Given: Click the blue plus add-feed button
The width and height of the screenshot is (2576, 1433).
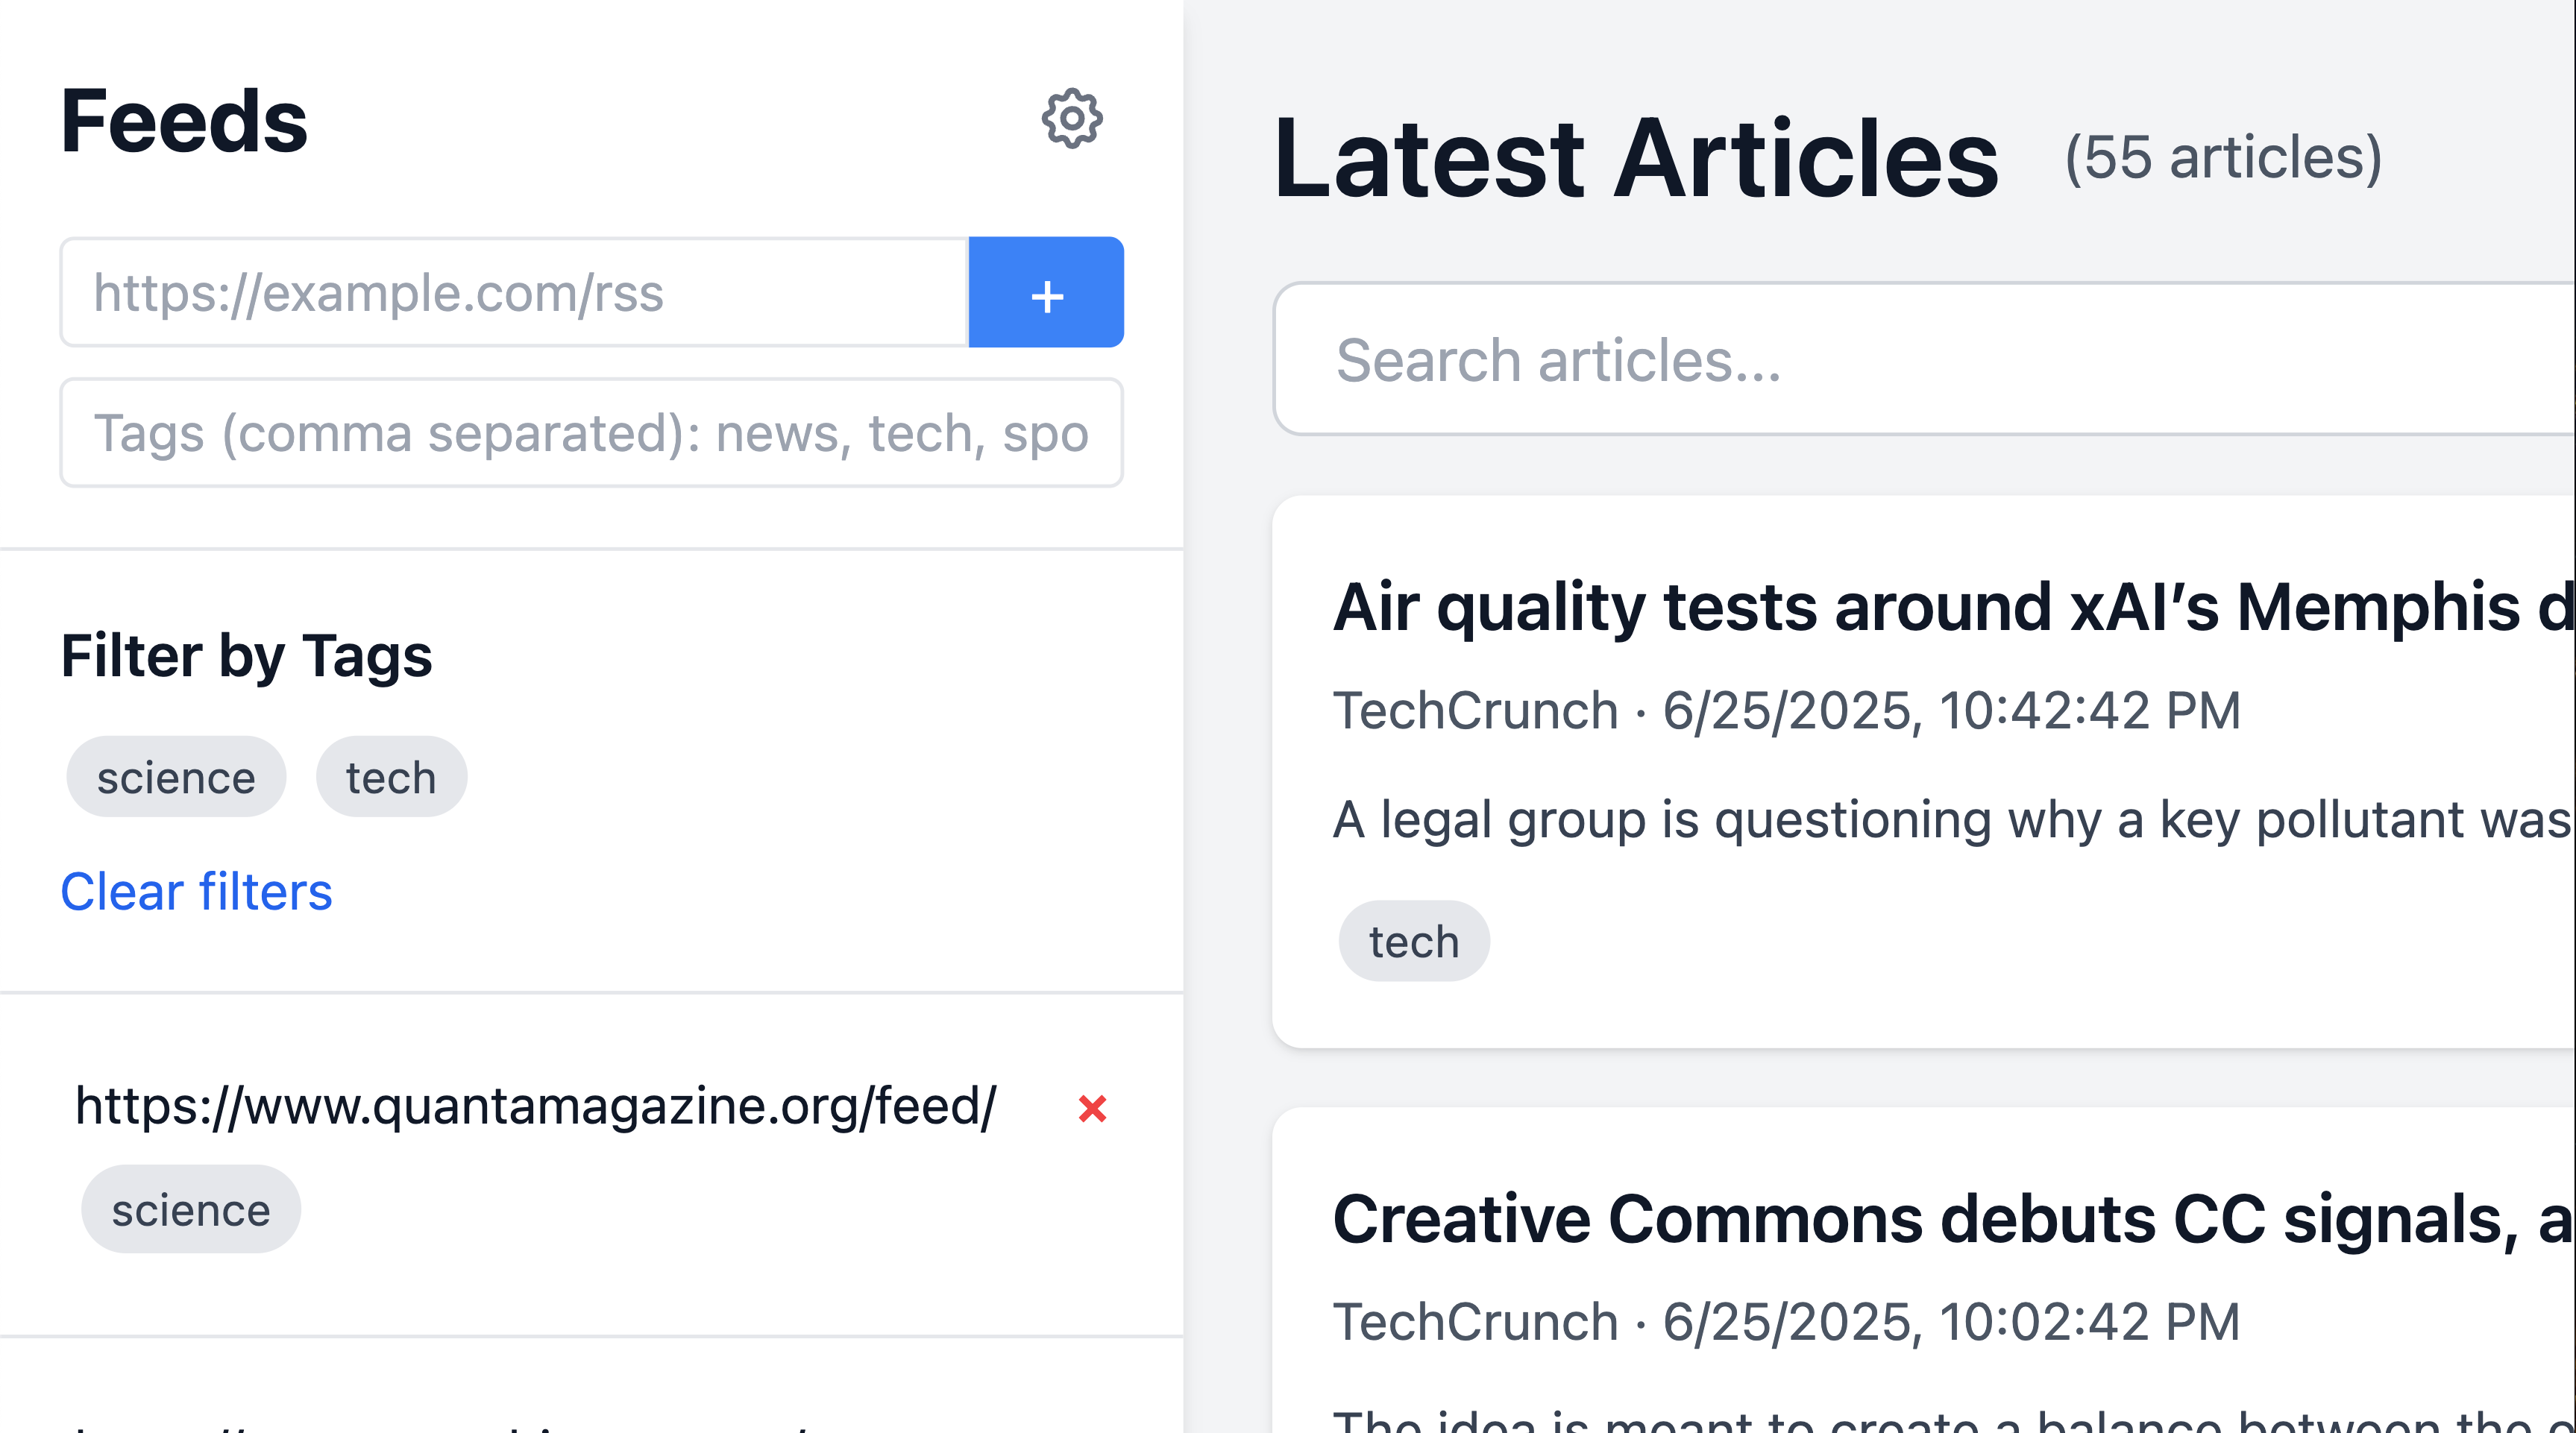Looking at the screenshot, I should [1046, 292].
